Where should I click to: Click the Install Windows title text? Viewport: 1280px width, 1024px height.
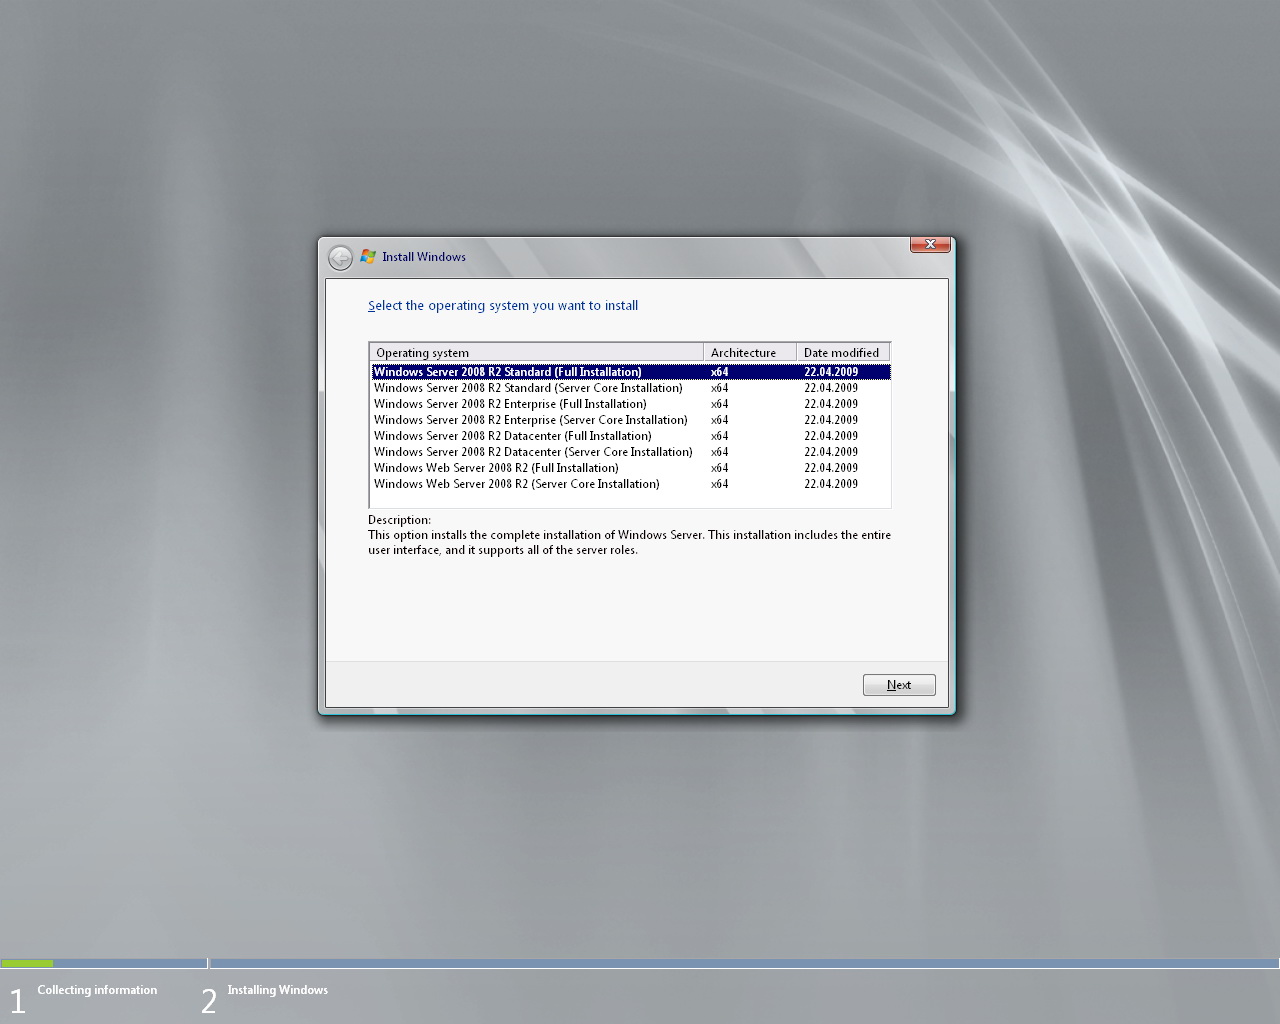[424, 257]
